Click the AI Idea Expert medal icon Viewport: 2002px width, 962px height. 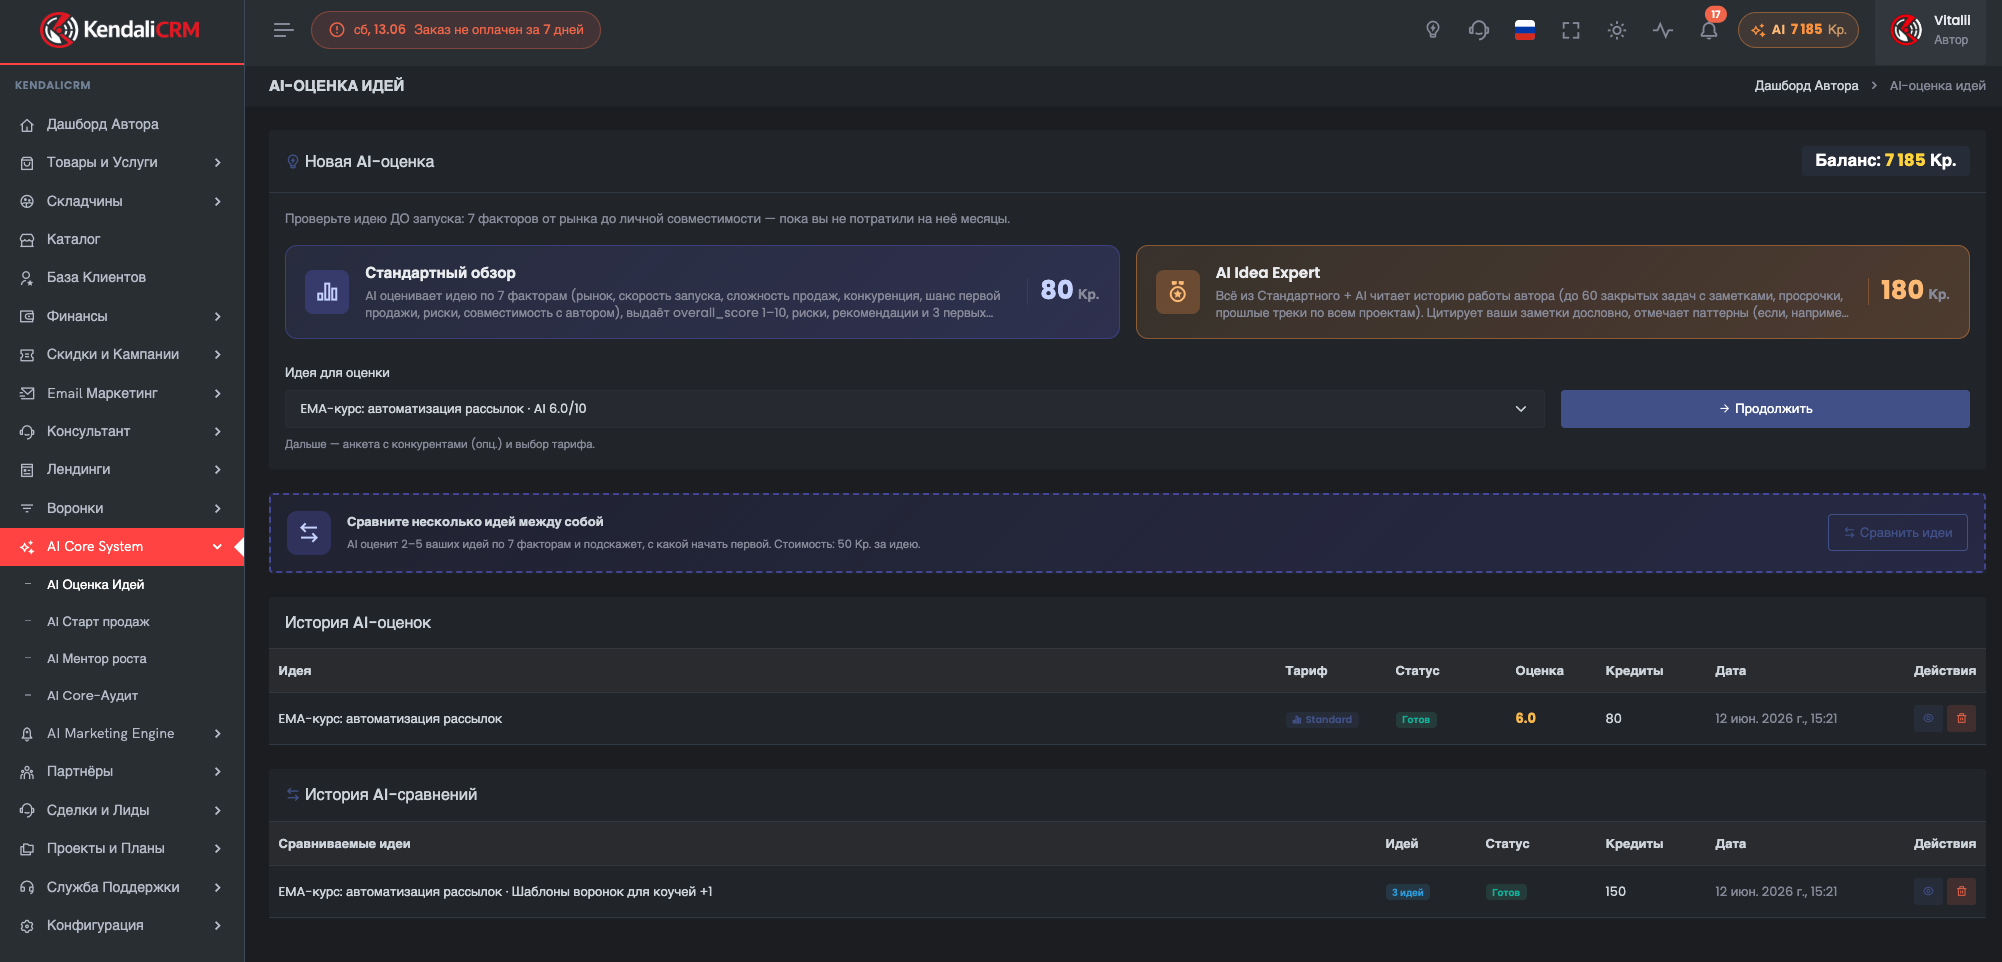pyautogui.click(x=1178, y=292)
